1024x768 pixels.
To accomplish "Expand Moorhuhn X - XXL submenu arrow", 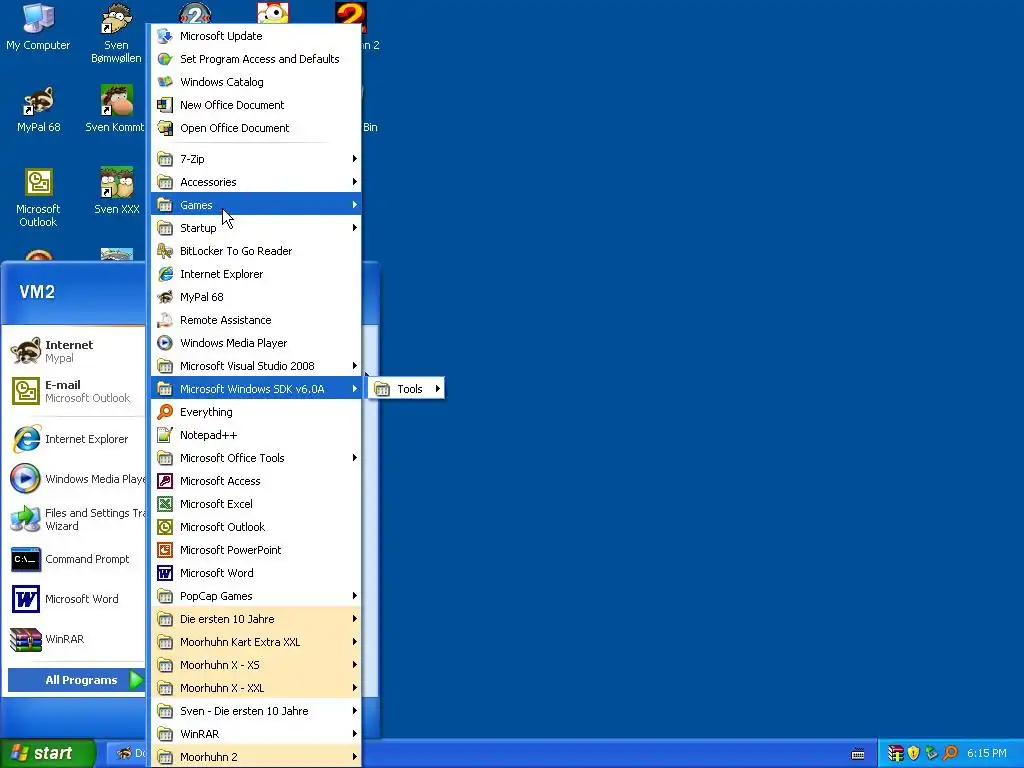I will 355,688.
